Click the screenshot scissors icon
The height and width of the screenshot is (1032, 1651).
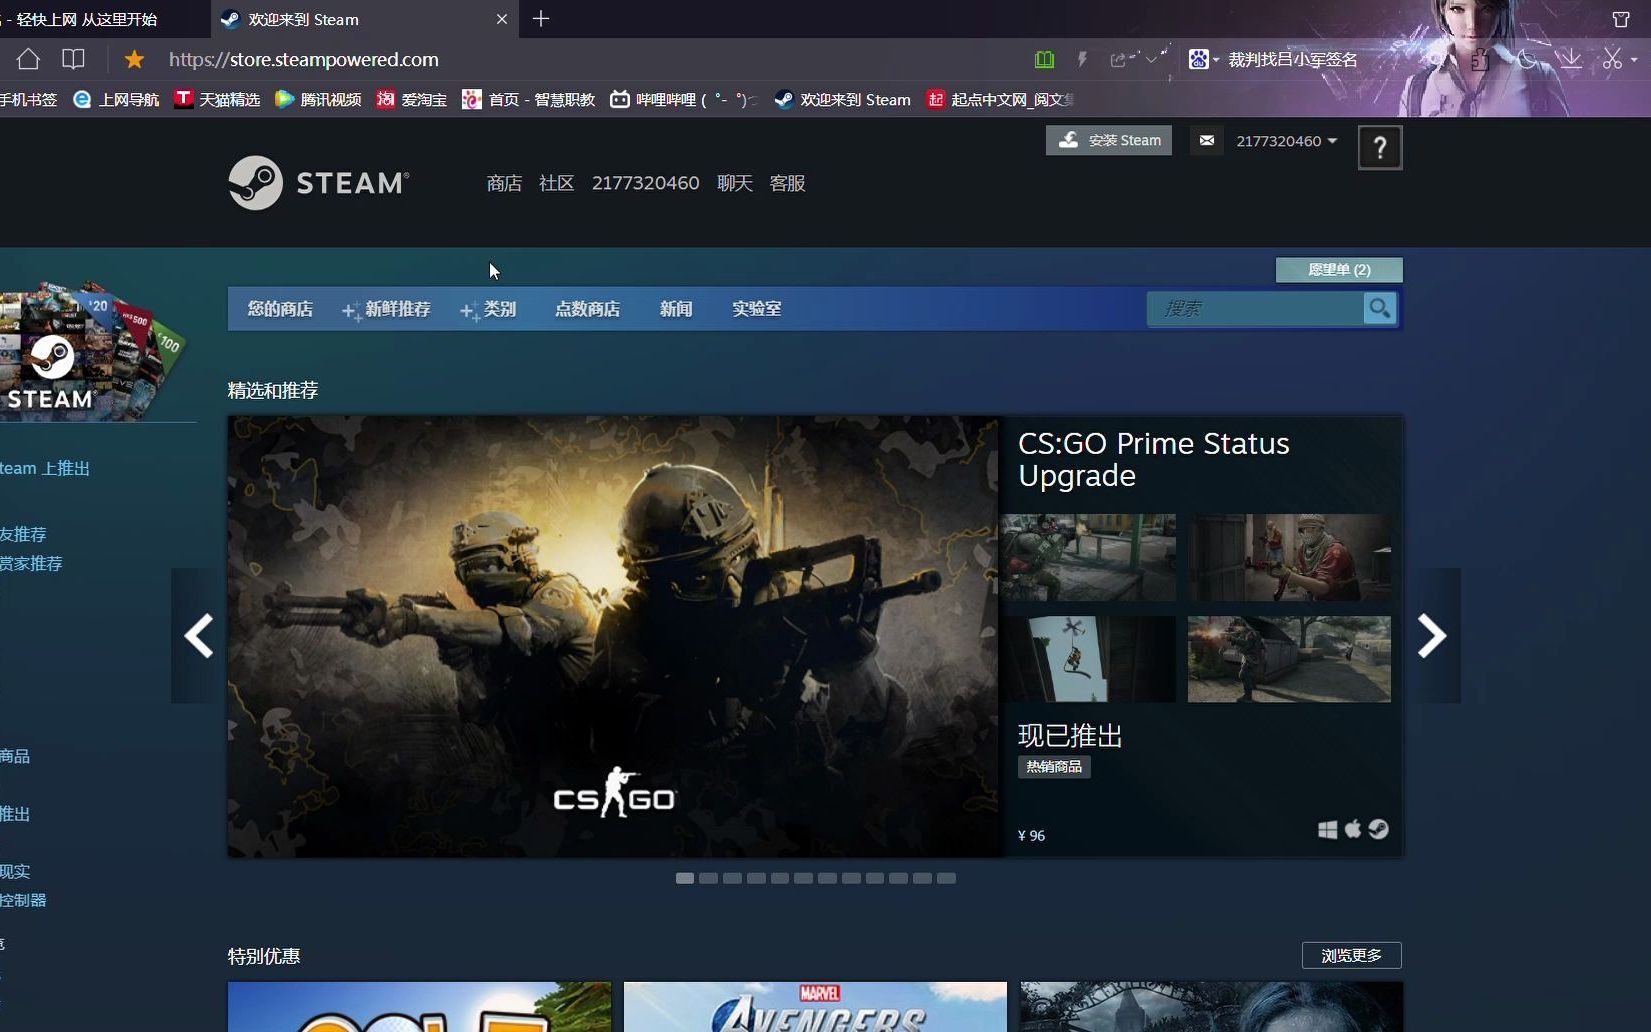tap(1612, 60)
